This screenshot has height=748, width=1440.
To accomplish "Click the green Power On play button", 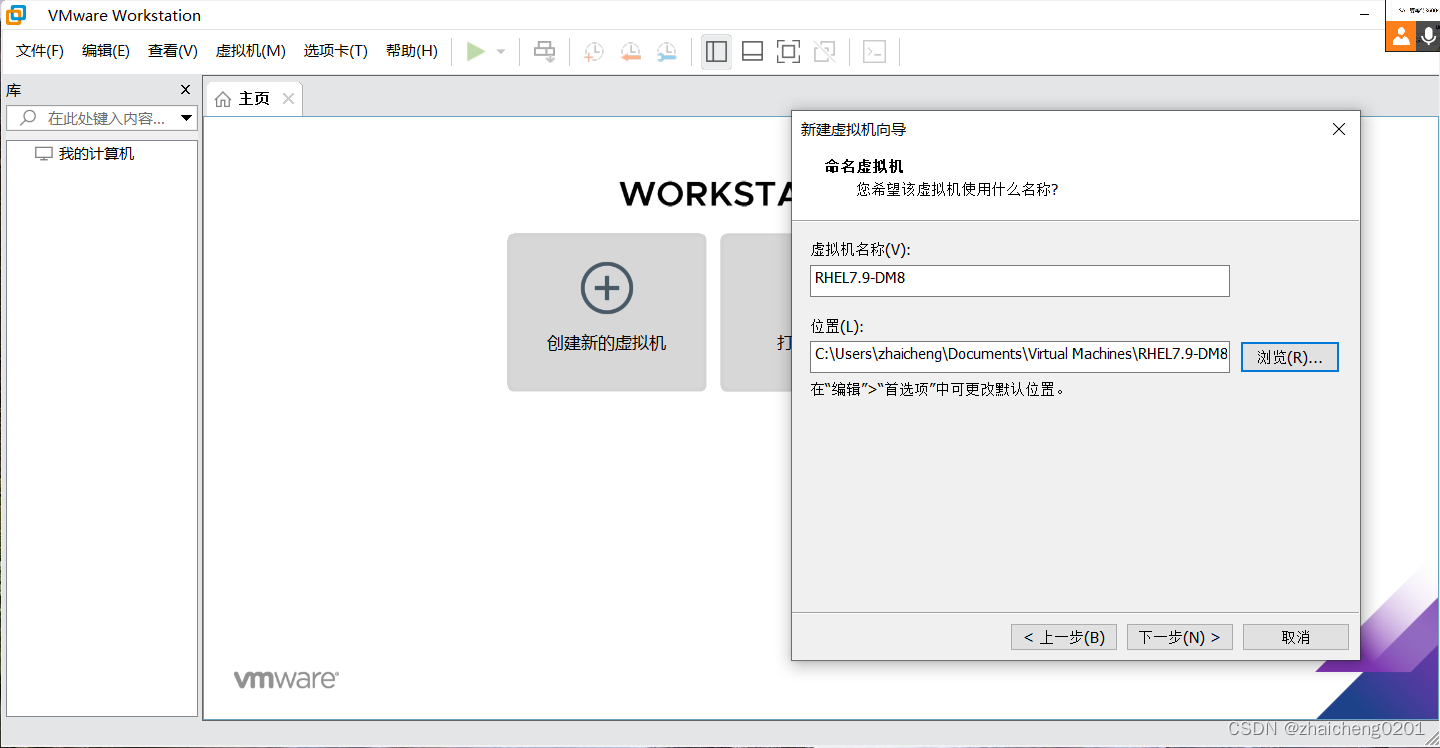I will pos(476,51).
